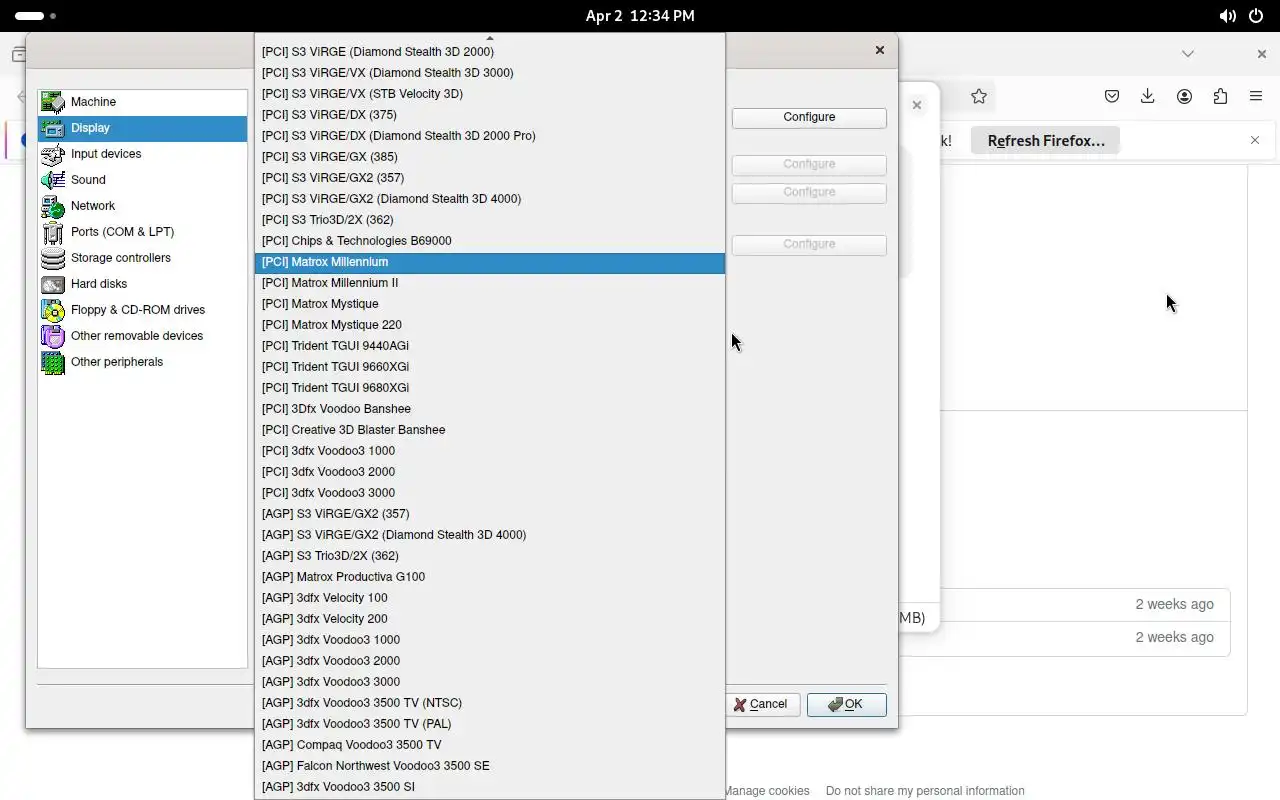Click Firefox bookmark star icon
Screen dimensions: 1280x800
click(x=979, y=96)
